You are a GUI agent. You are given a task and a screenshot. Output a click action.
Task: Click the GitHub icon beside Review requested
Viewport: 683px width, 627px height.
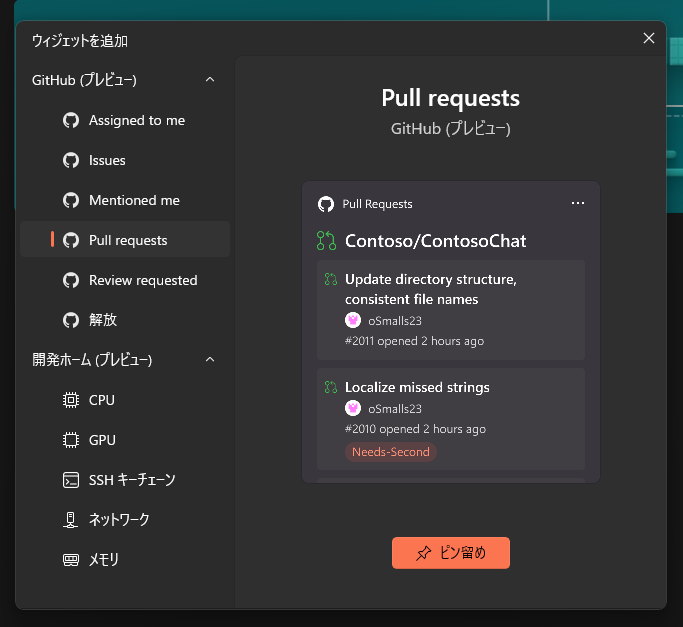coord(71,280)
